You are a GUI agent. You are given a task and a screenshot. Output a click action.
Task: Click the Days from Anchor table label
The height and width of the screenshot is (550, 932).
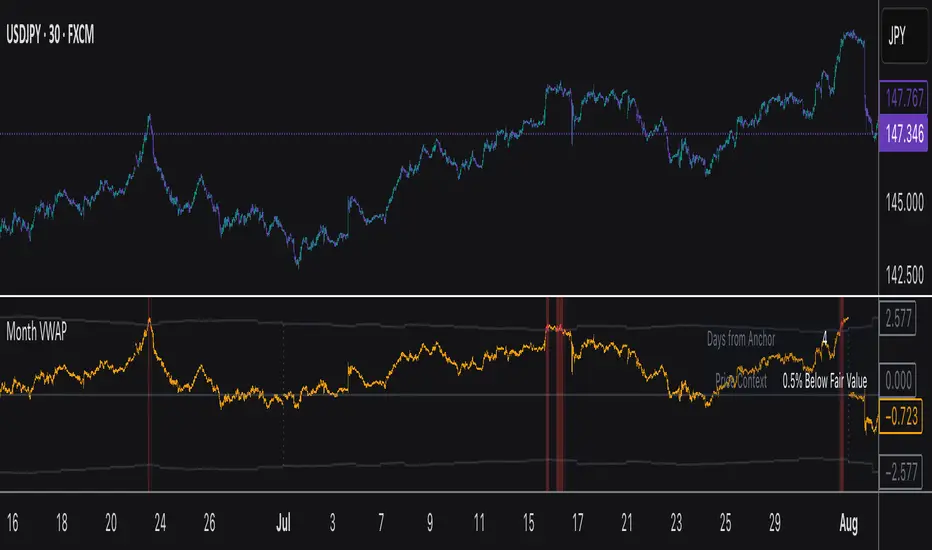point(741,339)
